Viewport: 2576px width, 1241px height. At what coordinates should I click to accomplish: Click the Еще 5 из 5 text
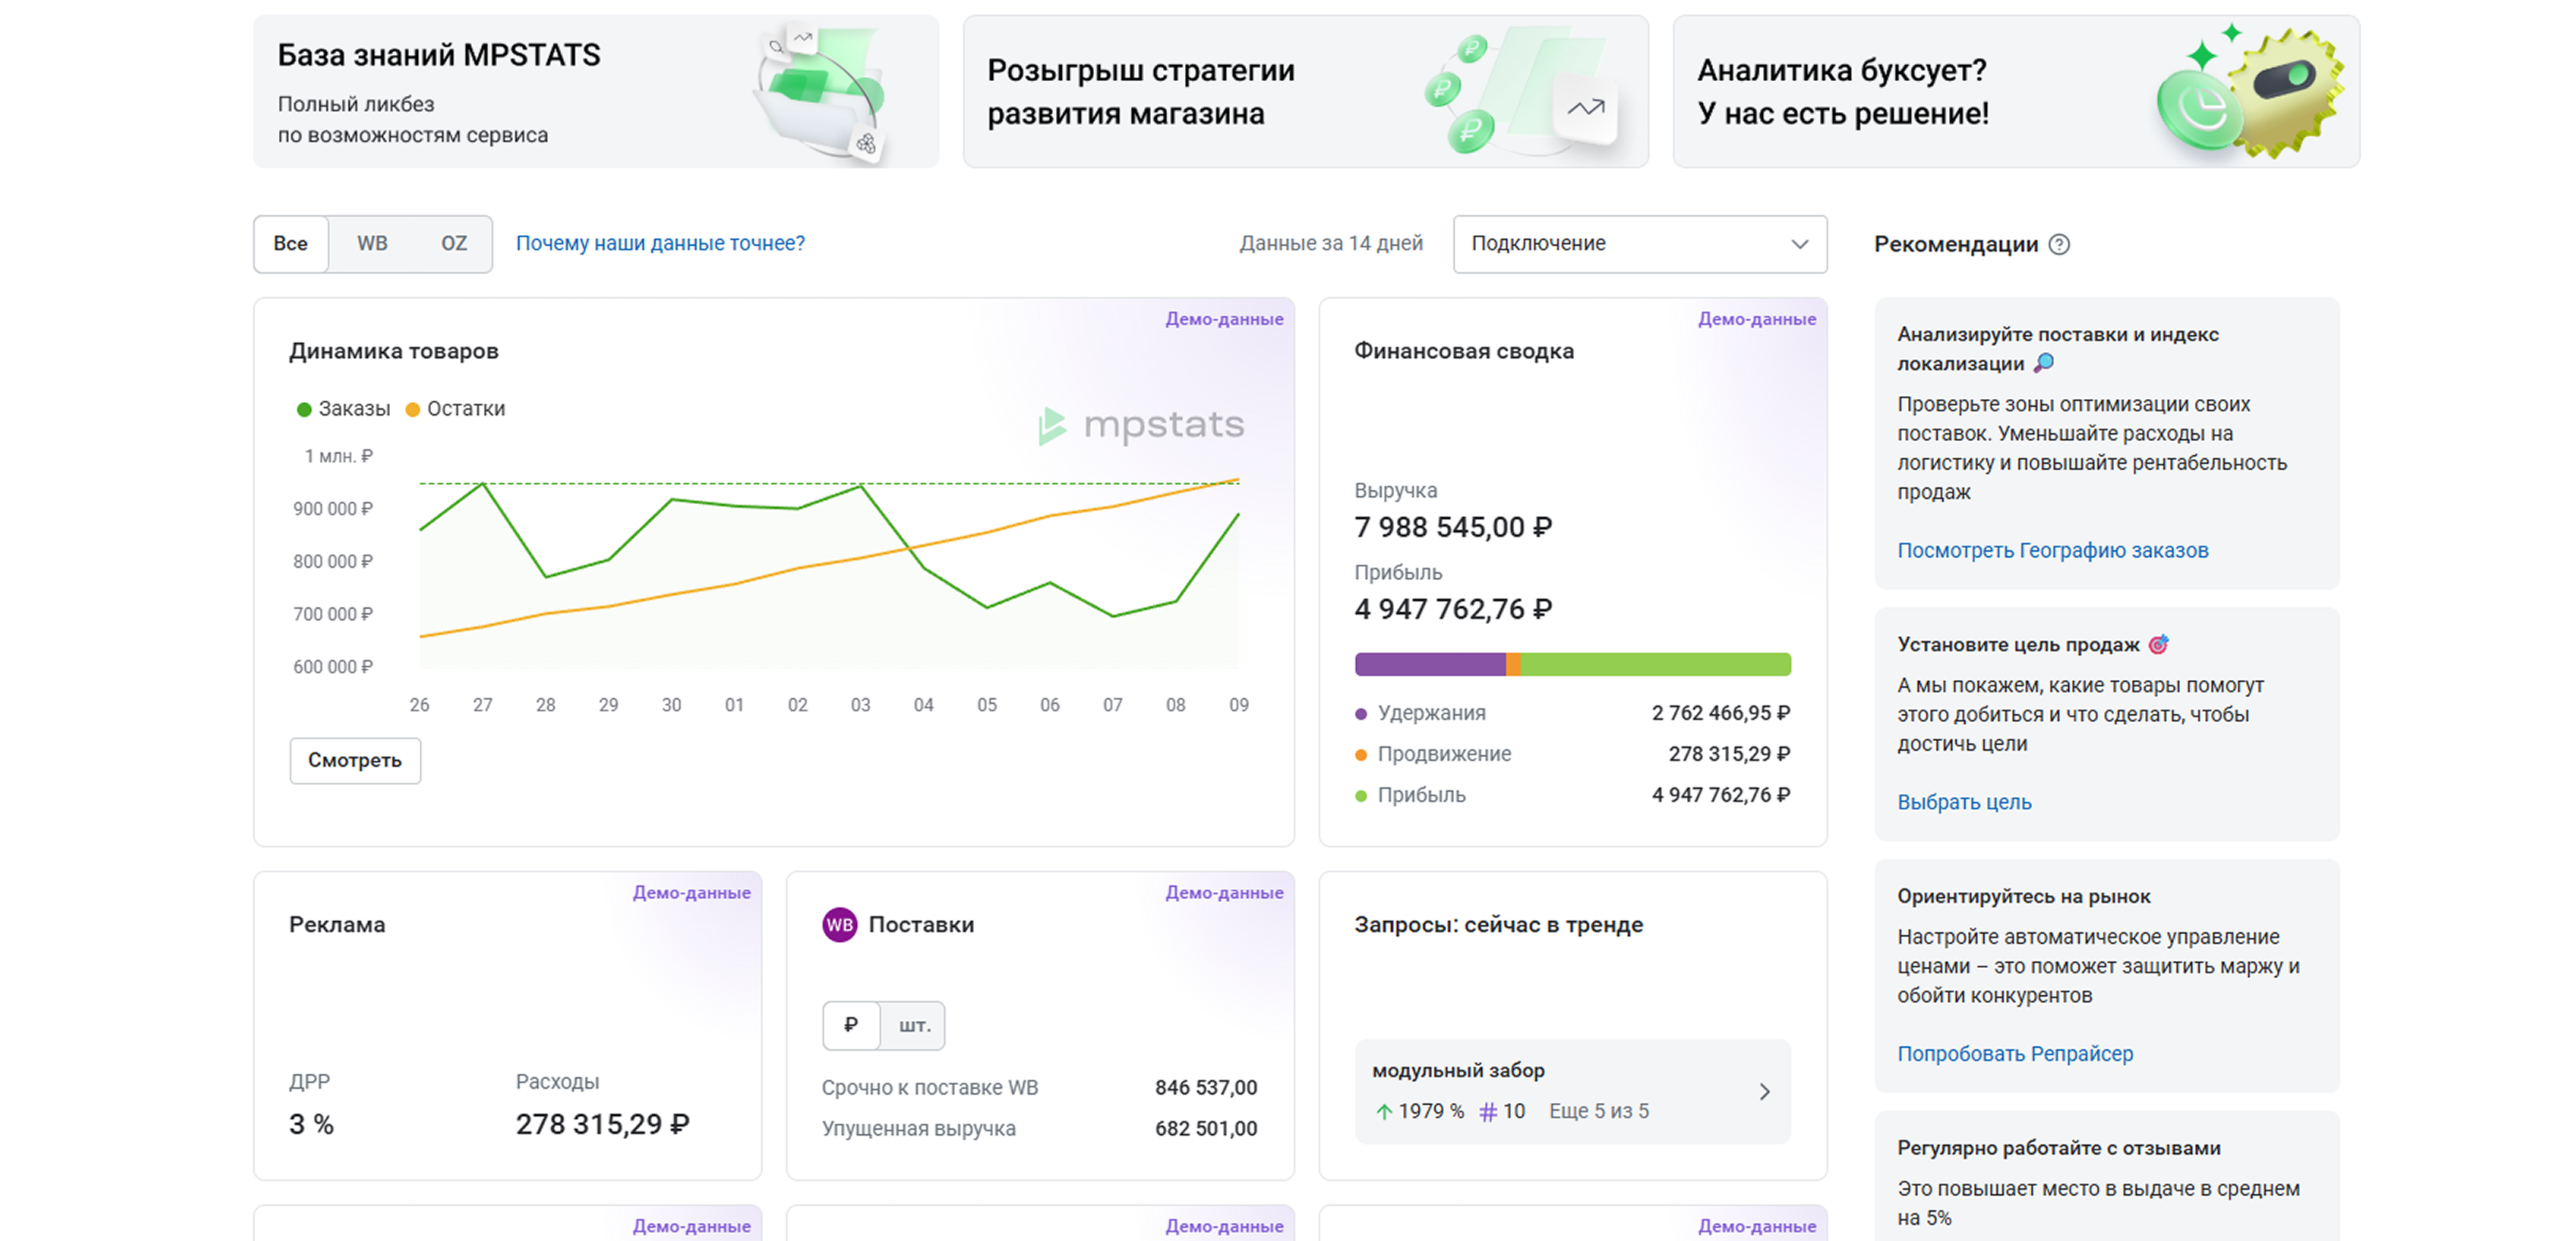coord(1599,1111)
